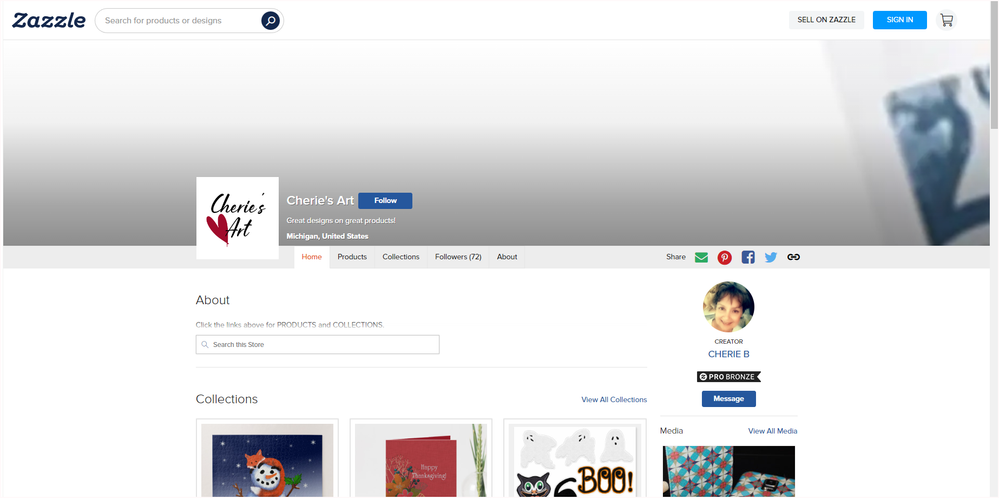Viewport: 999px width, 498px height.
Task: Share store on Facebook
Action: (748, 257)
